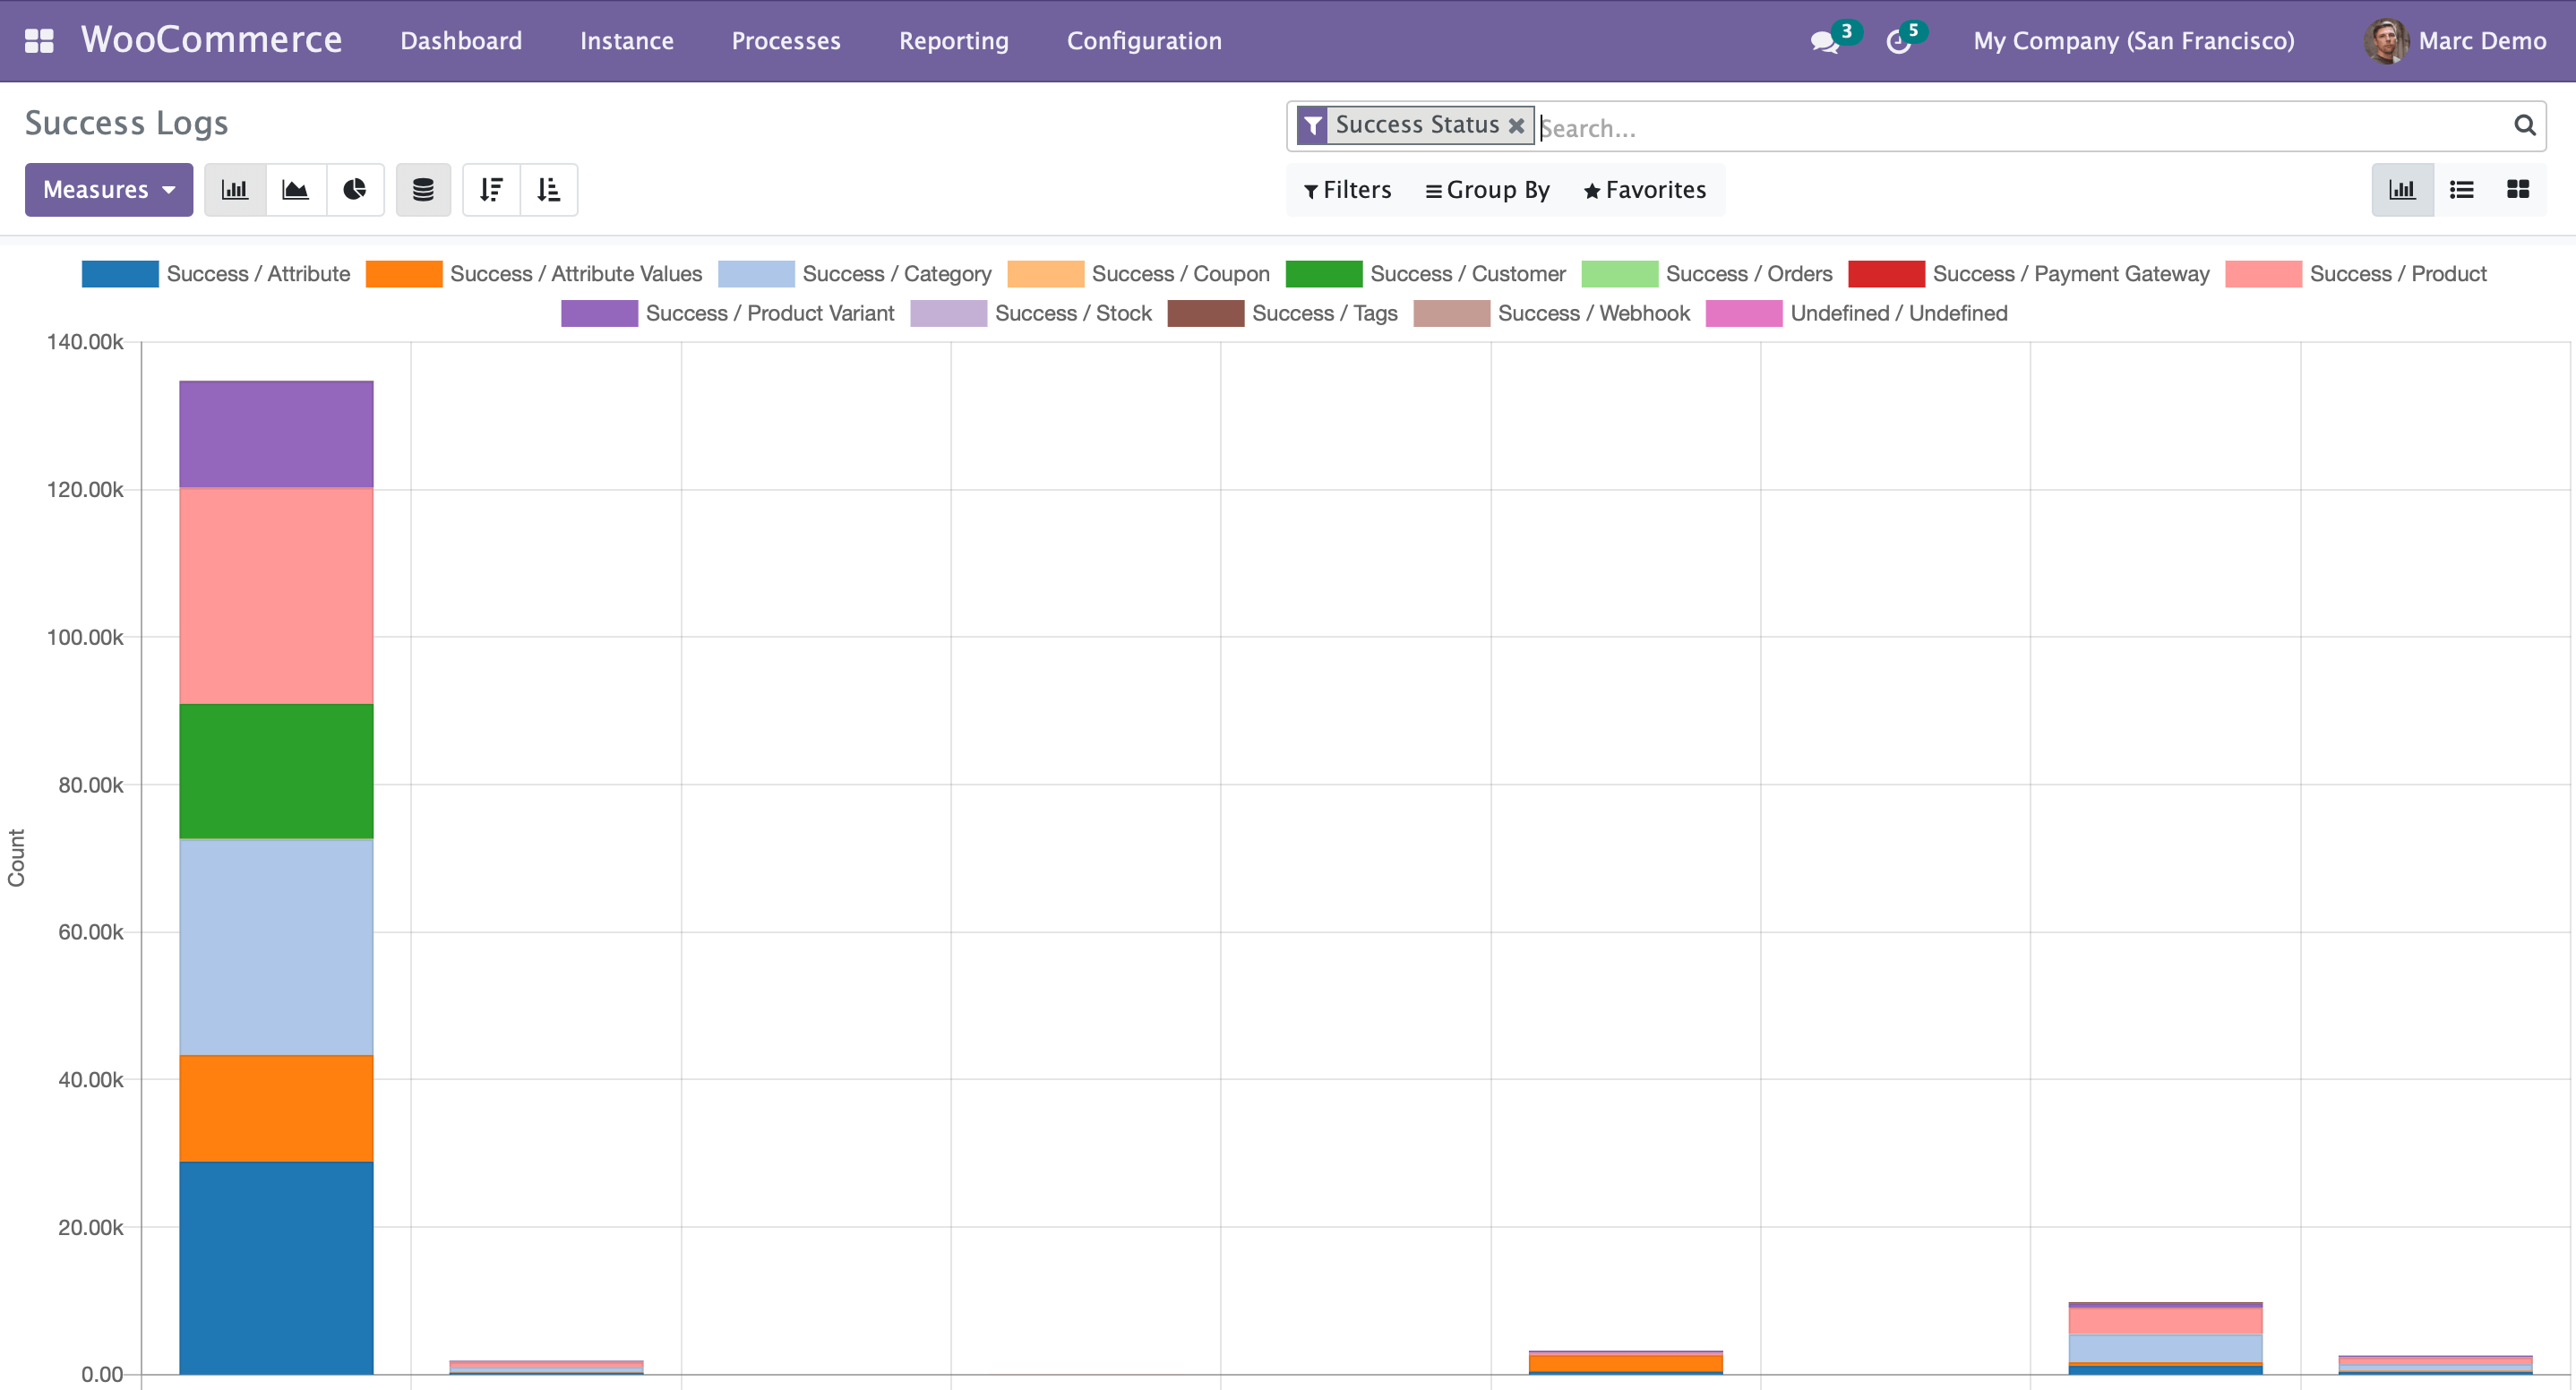Toggle stacked chart mode
Screen dimensions: 2576x1390
click(x=423, y=190)
